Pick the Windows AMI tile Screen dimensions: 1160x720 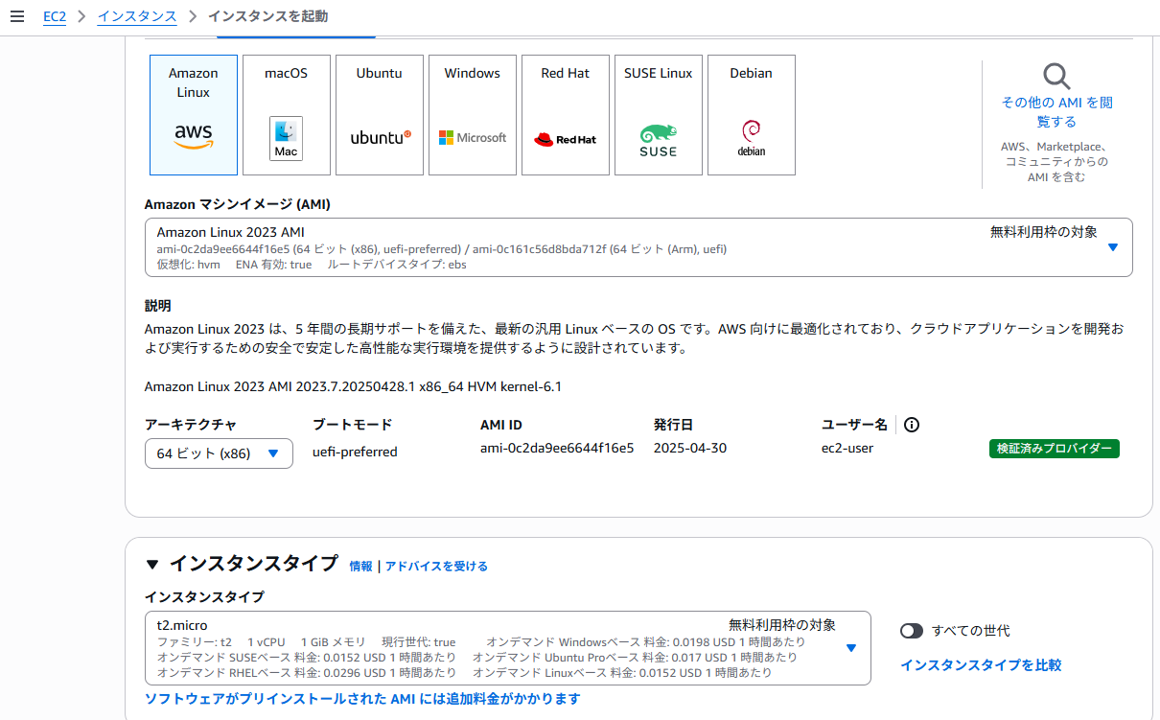(472, 115)
